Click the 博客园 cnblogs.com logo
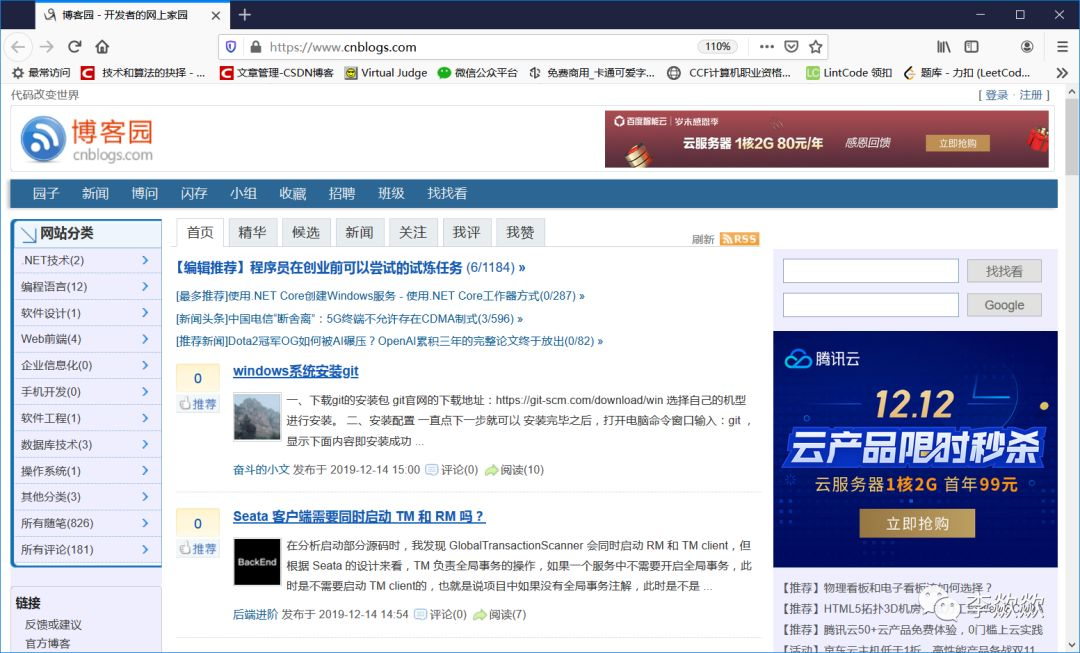1080x653 pixels. coord(87,139)
